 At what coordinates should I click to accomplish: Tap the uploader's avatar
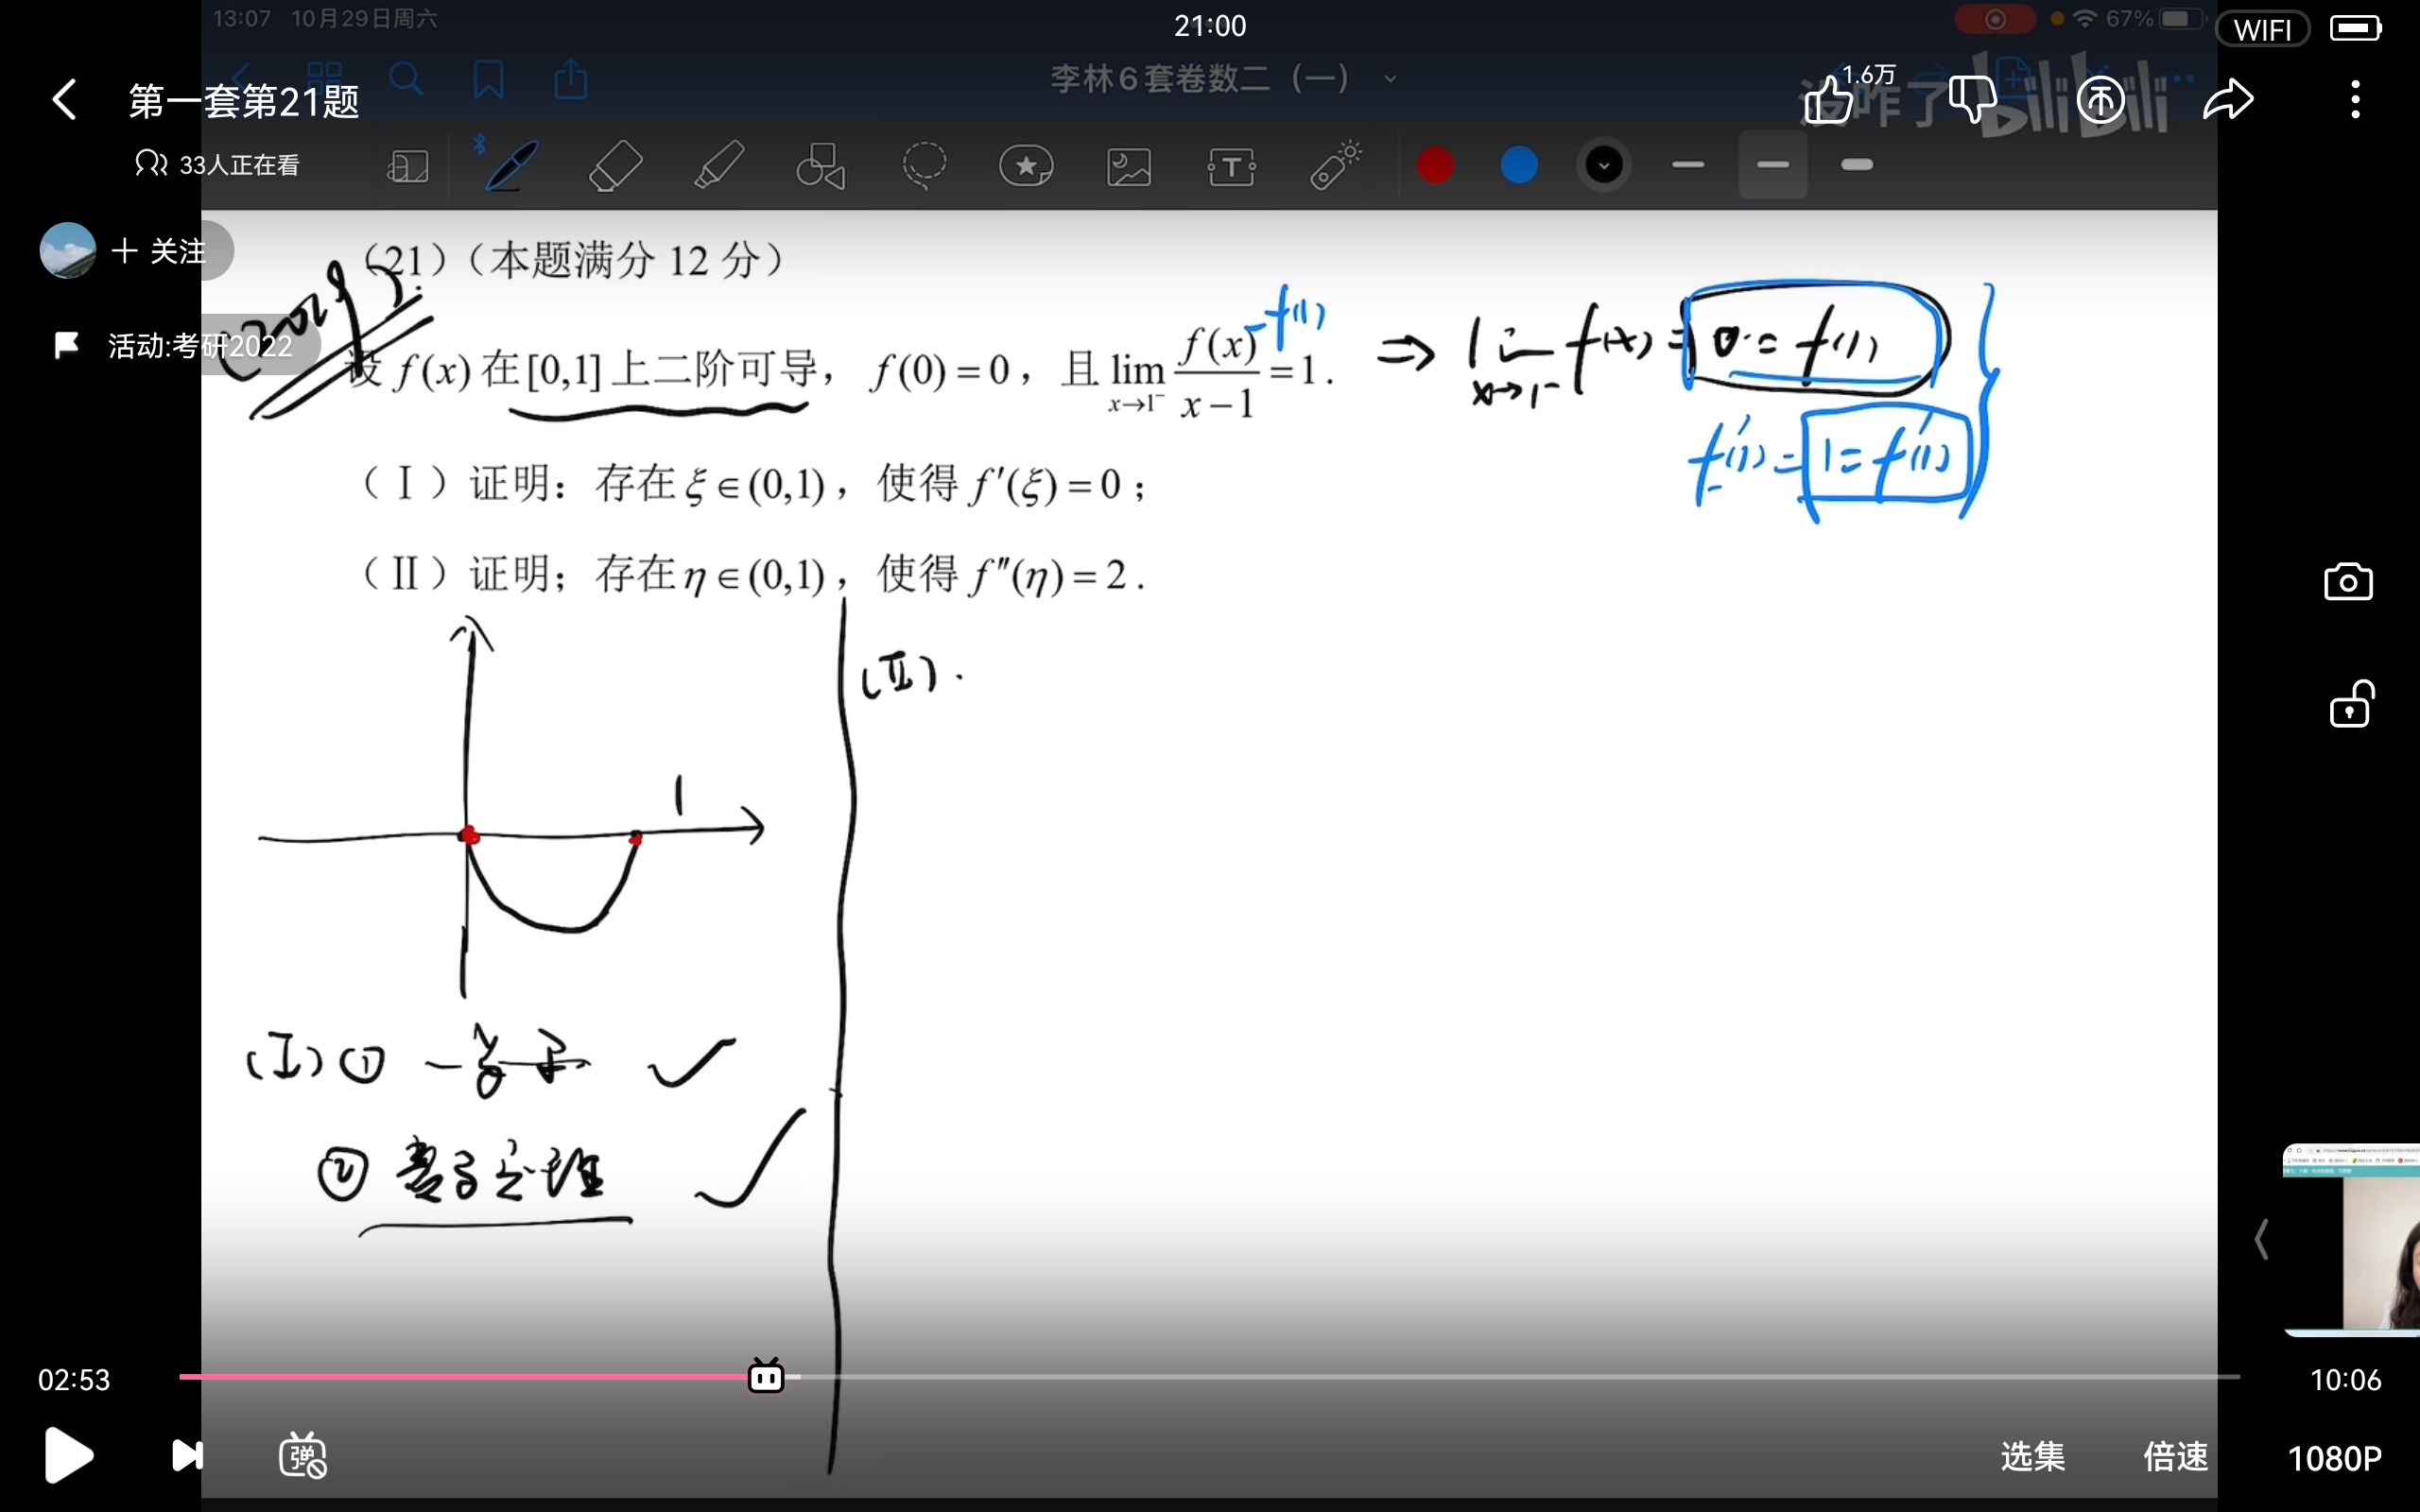(x=67, y=251)
